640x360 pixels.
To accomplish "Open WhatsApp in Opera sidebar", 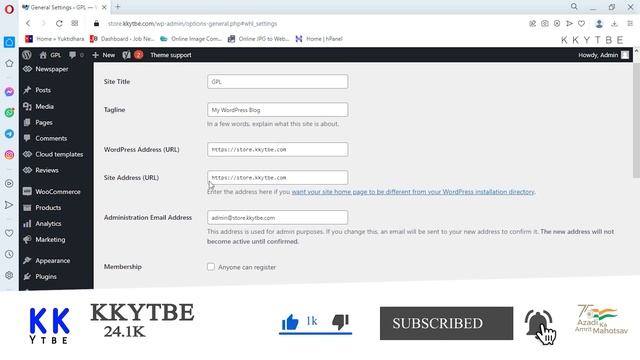I will pos(9,113).
